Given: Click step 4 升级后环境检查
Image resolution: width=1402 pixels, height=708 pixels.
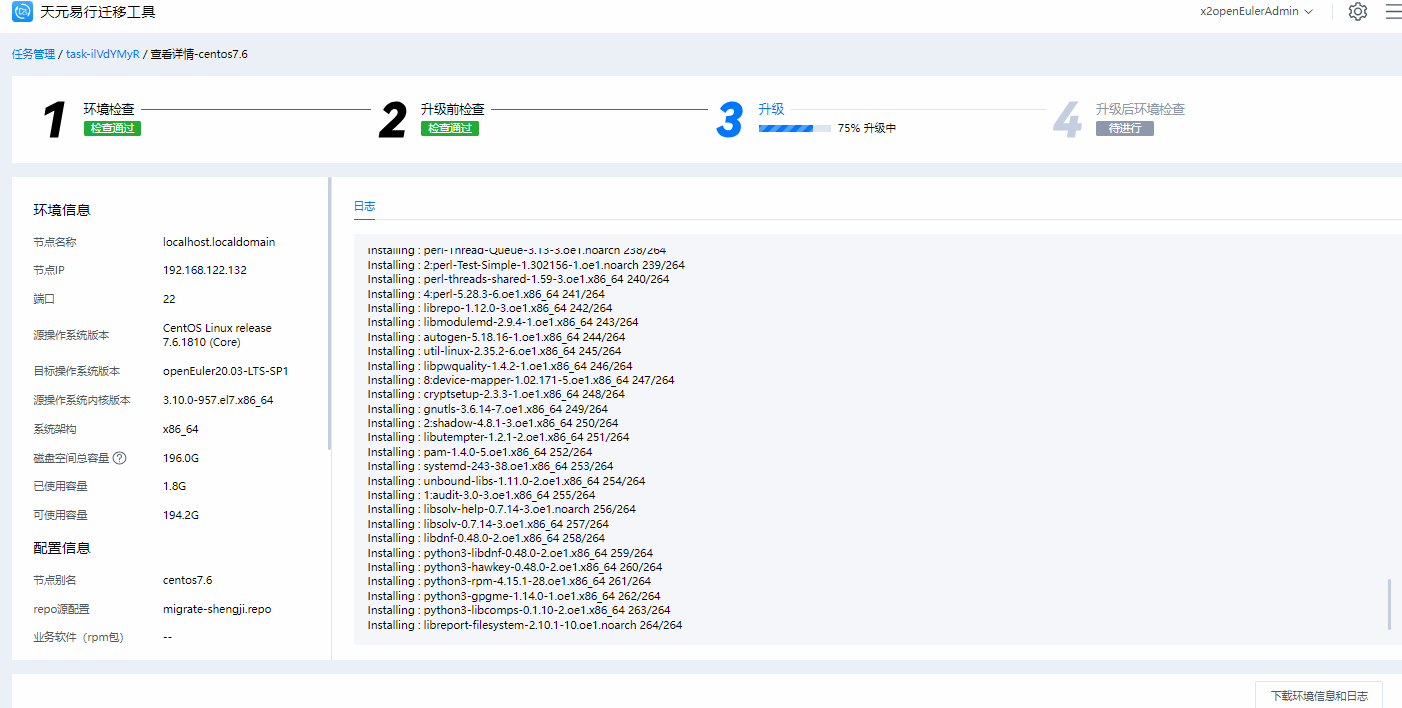Looking at the screenshot, I should tap(1140, 109).
